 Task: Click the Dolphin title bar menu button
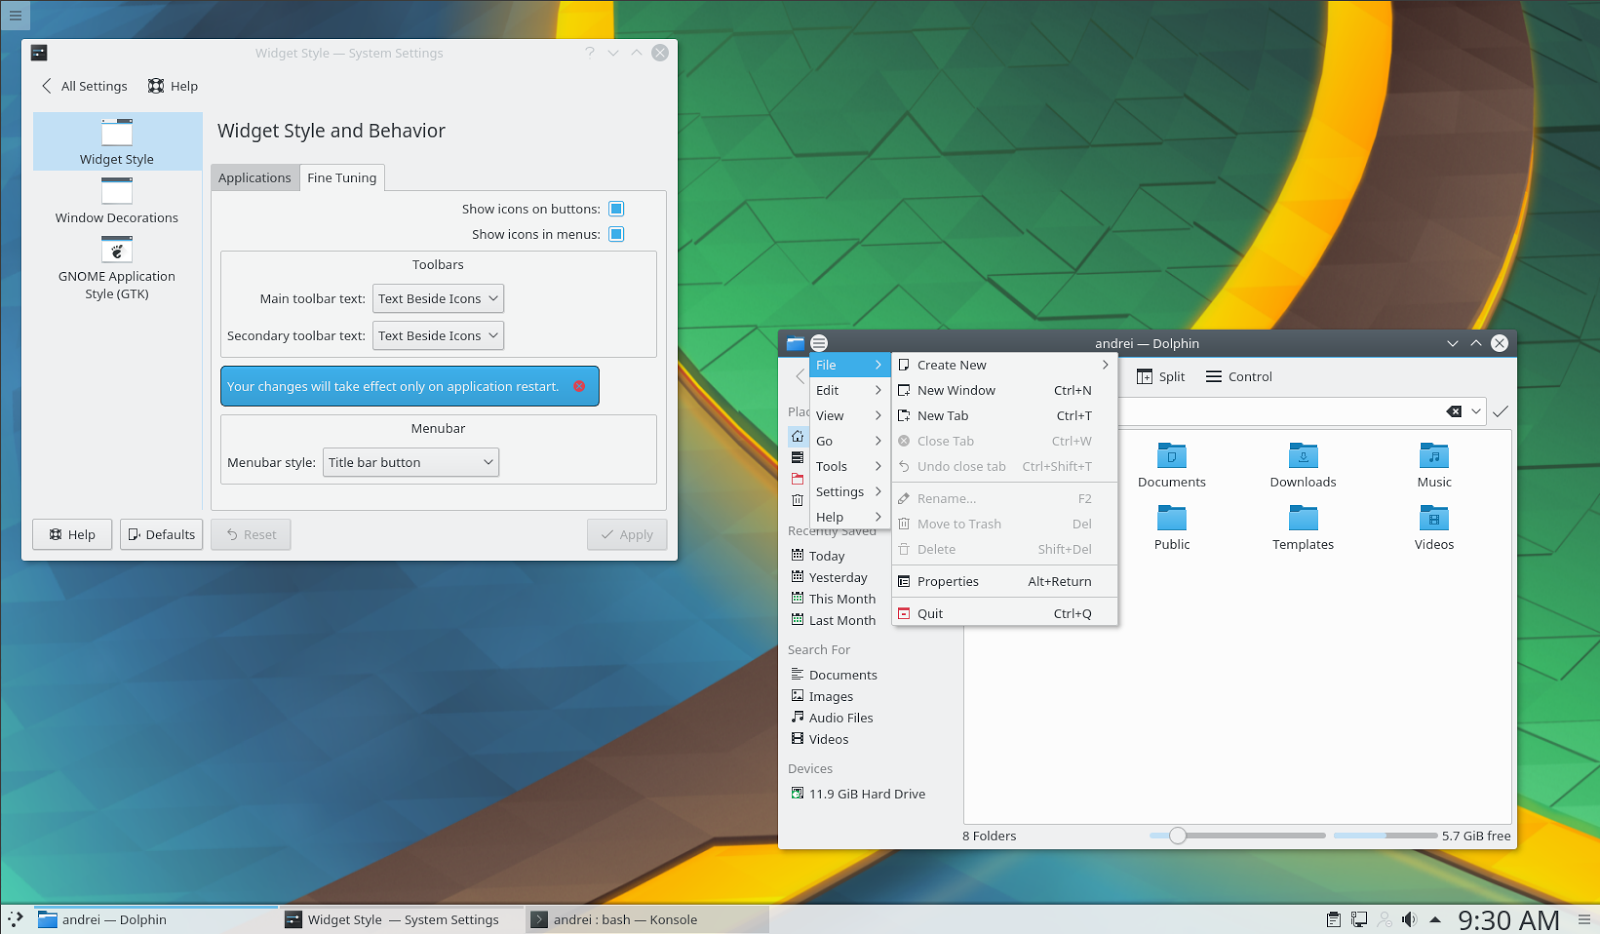[819, 343]
